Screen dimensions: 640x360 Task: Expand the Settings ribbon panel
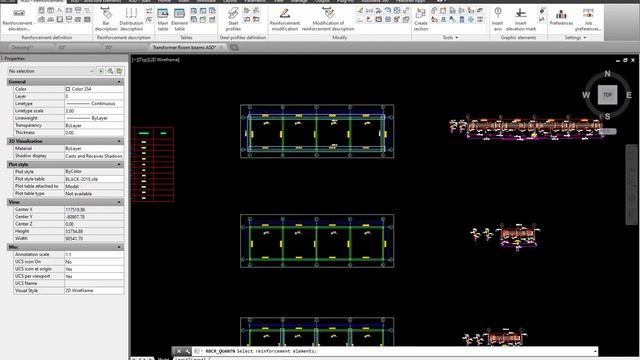576,38
